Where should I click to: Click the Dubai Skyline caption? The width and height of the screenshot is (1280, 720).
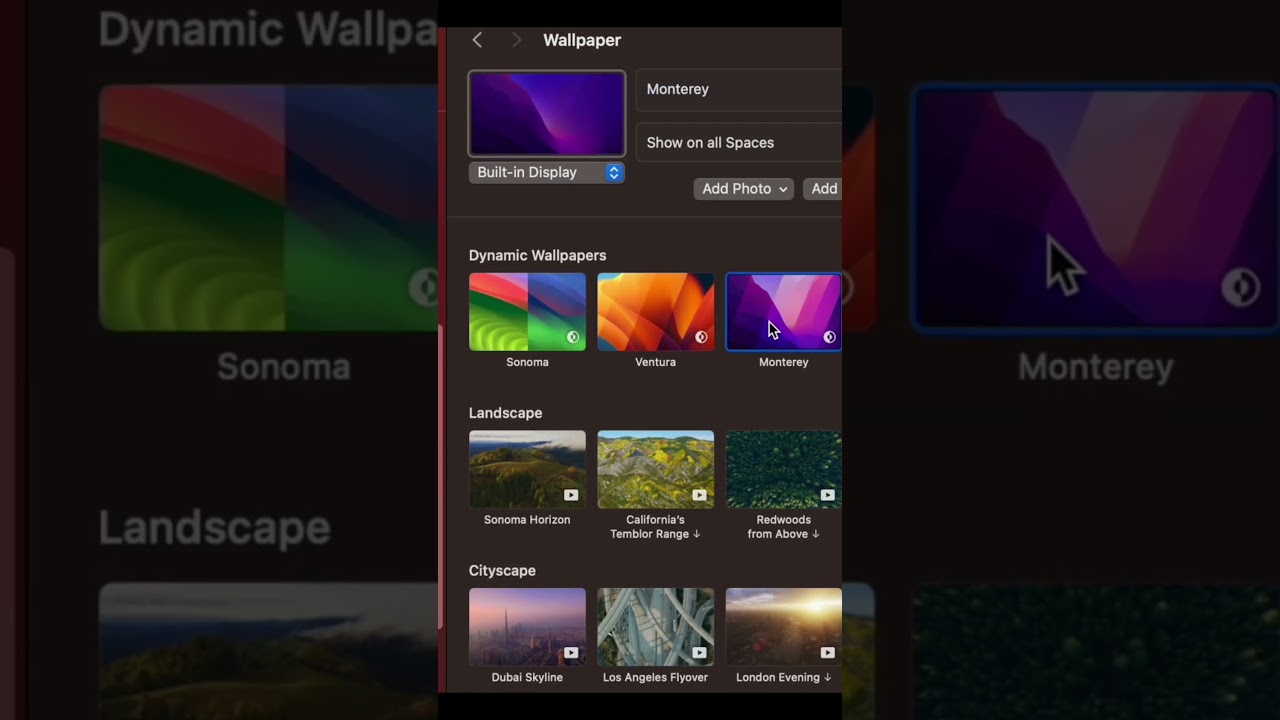pyautogui.click(x=527, y=678)
